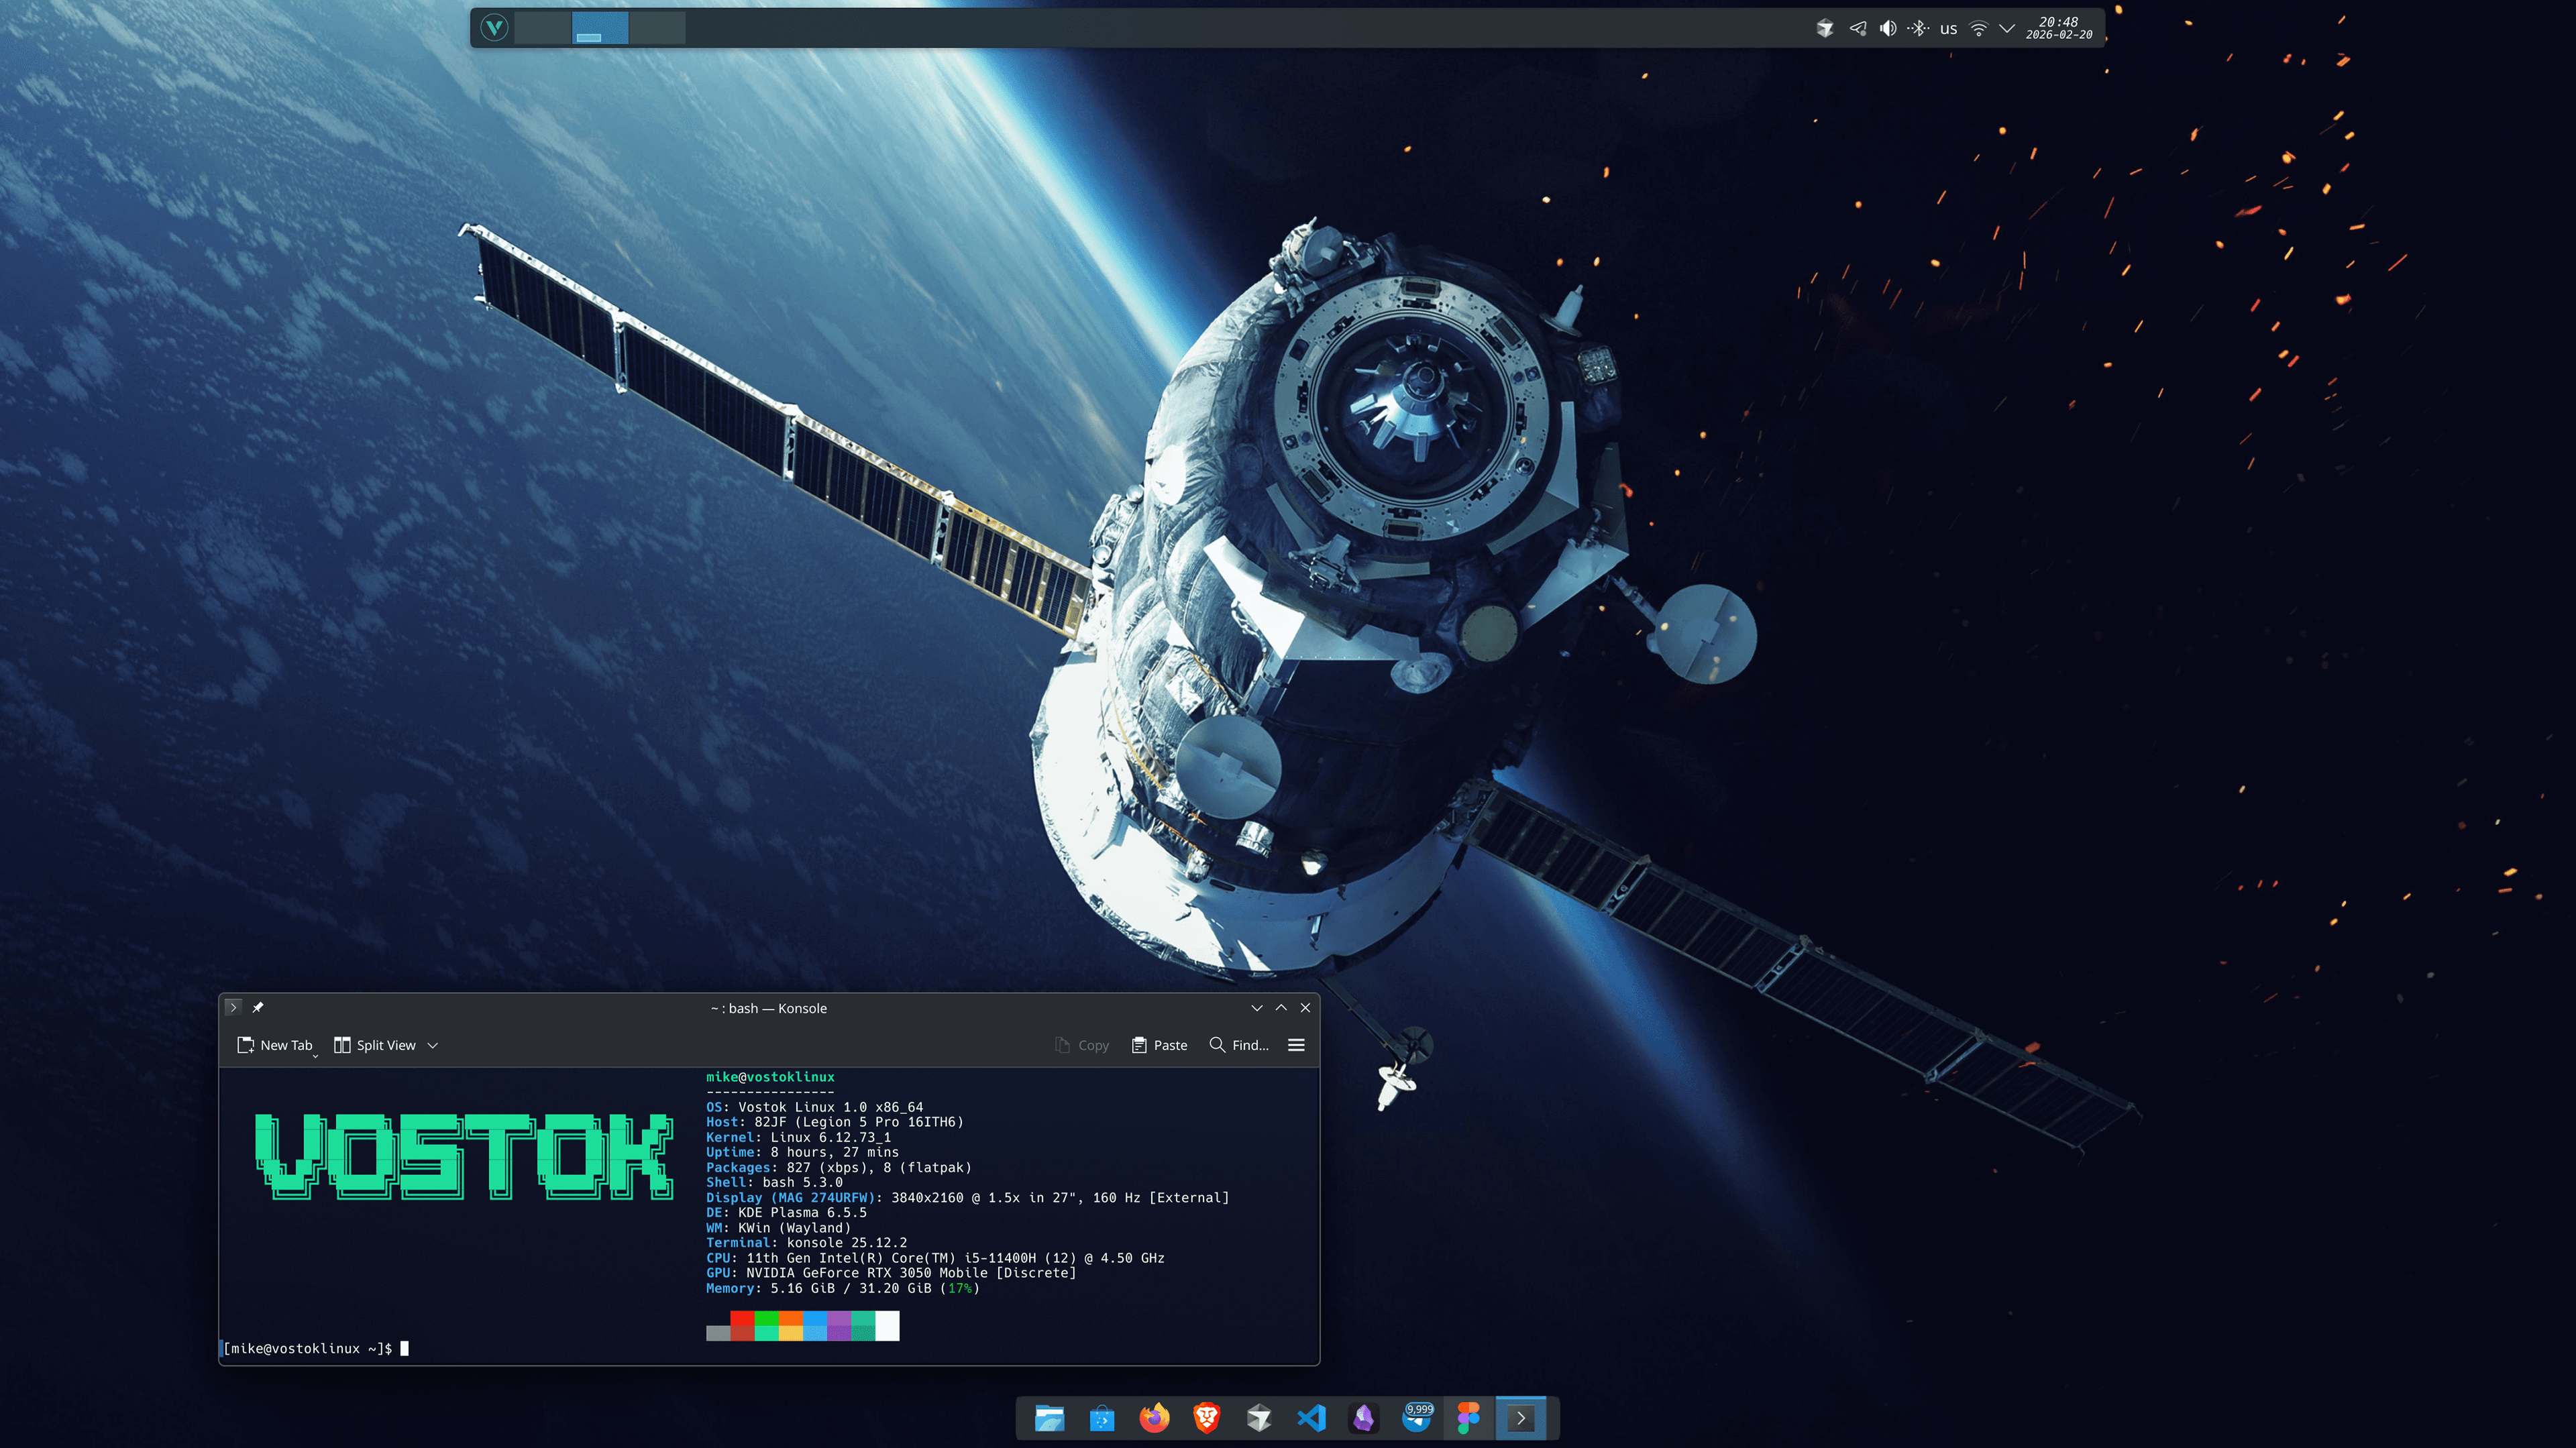Toggle Bluetooth from the system tray

tap(1918, 28)
